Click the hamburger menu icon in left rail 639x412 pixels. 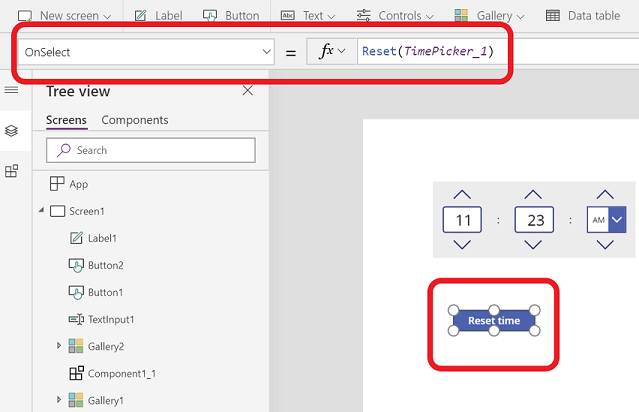(11, 91)
